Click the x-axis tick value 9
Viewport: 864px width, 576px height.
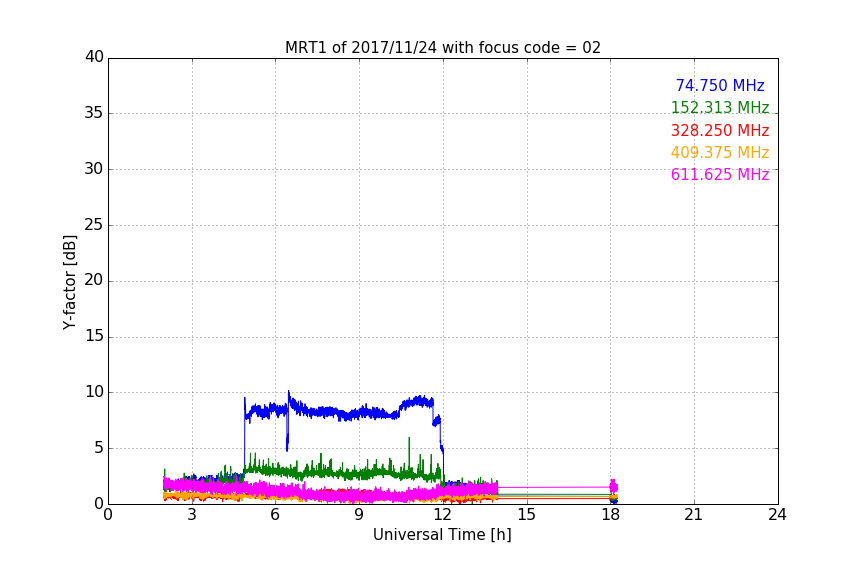click(359, 515)
